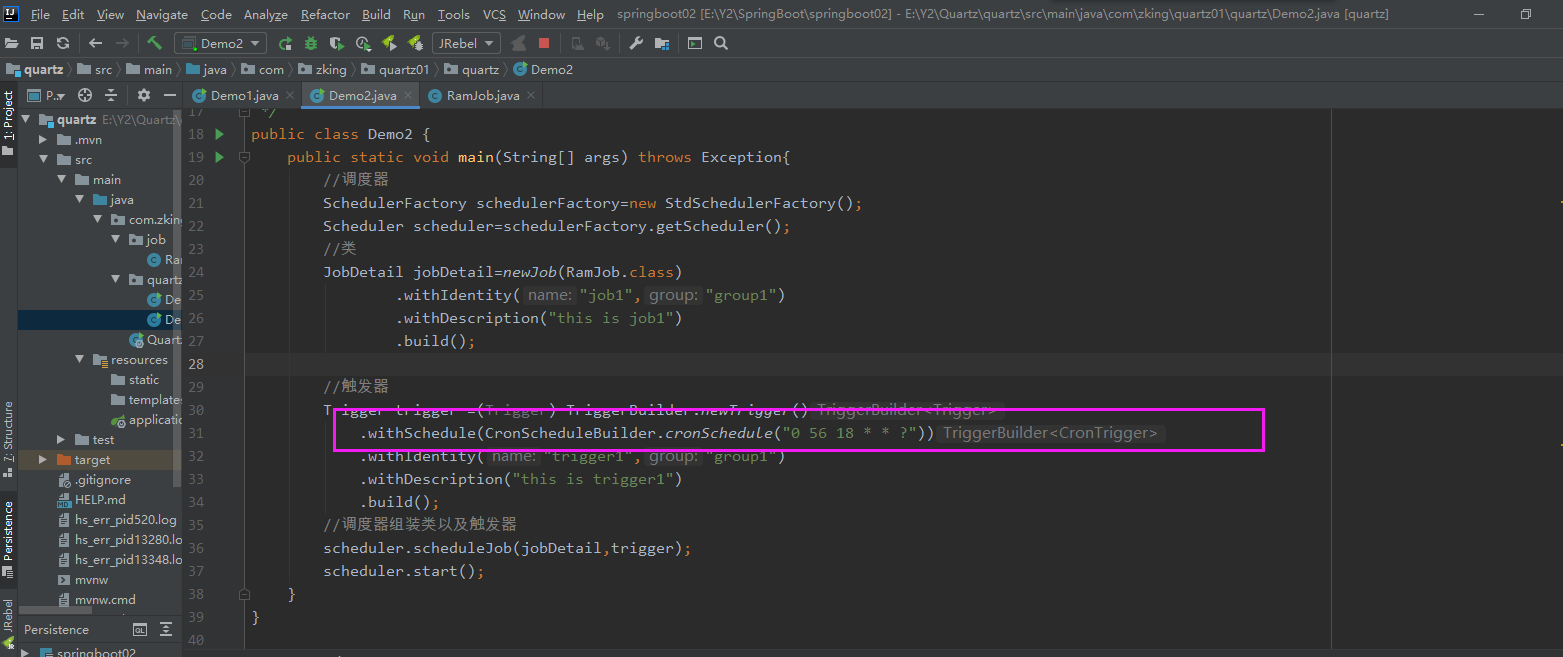Collapse the job package arrow

[115, 240]
